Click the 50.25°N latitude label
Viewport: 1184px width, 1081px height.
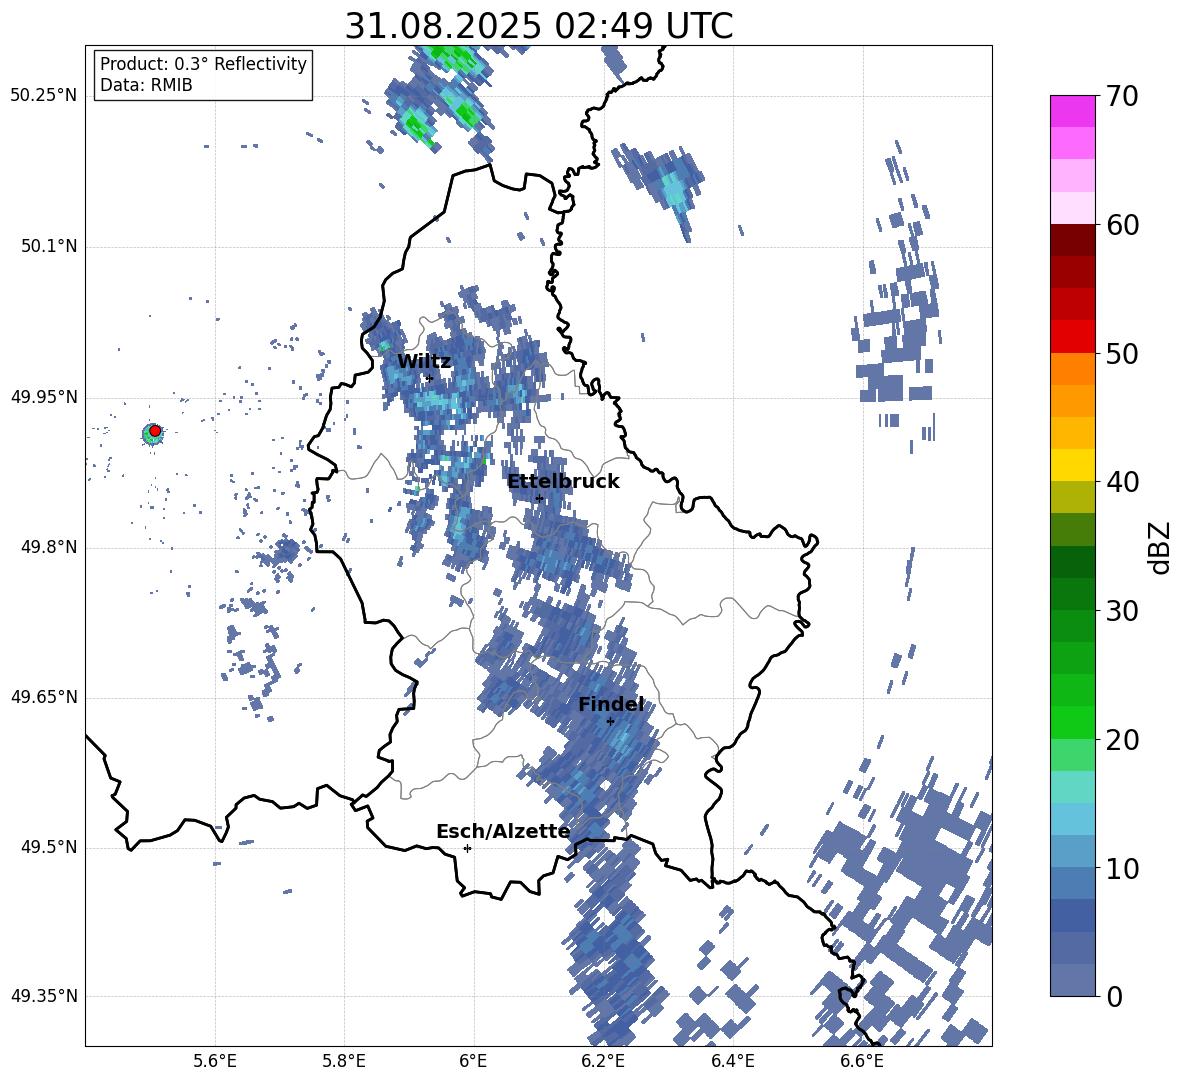coord(44,96)
